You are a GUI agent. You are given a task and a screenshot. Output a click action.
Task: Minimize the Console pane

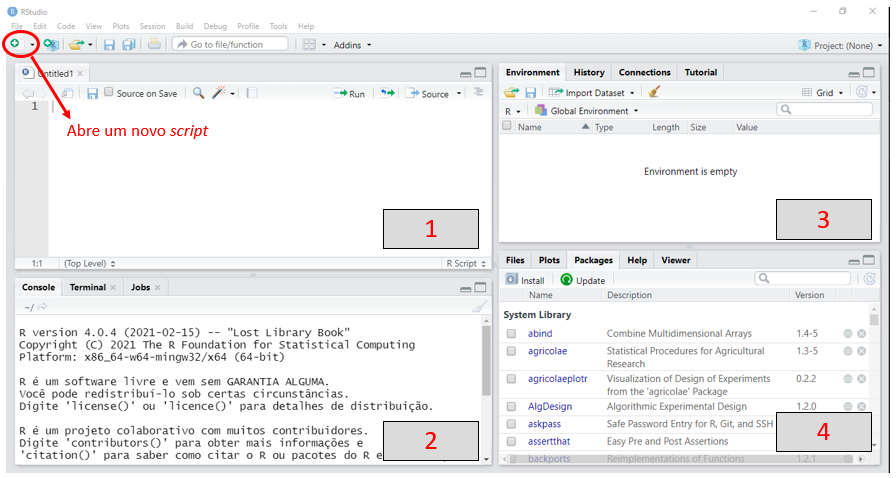tap(466, 289)
